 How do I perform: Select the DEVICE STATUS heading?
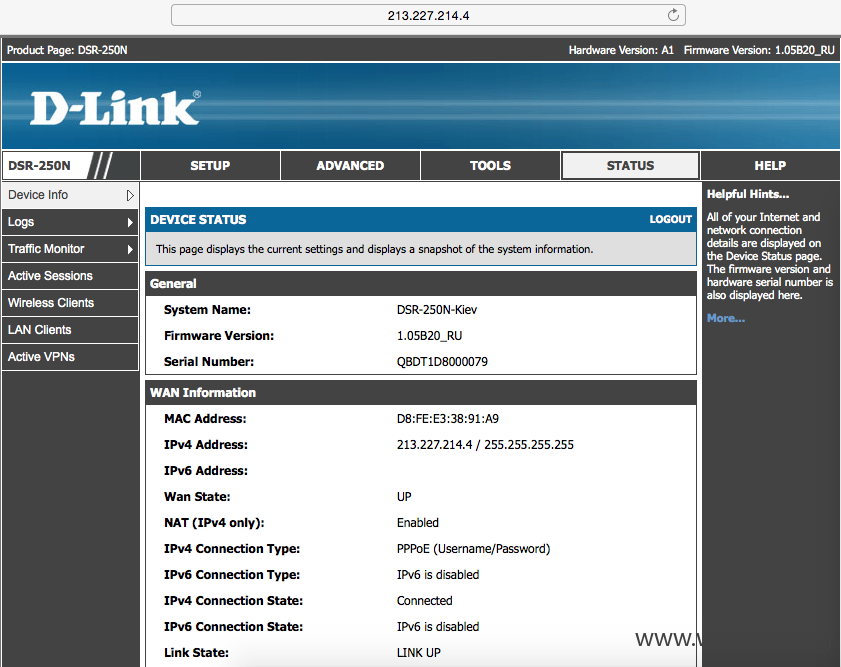click(x=198, y=219)
